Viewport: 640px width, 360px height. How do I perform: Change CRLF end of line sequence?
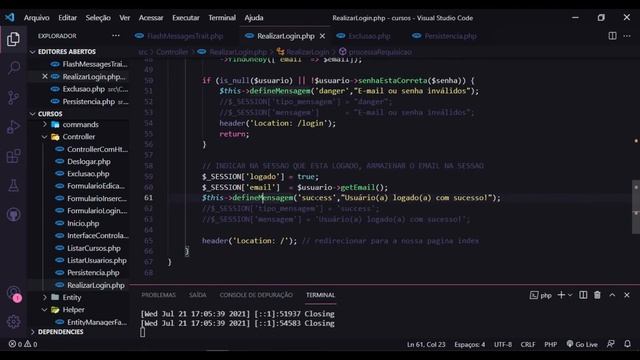pyautogui.click(x=528, y=344)
